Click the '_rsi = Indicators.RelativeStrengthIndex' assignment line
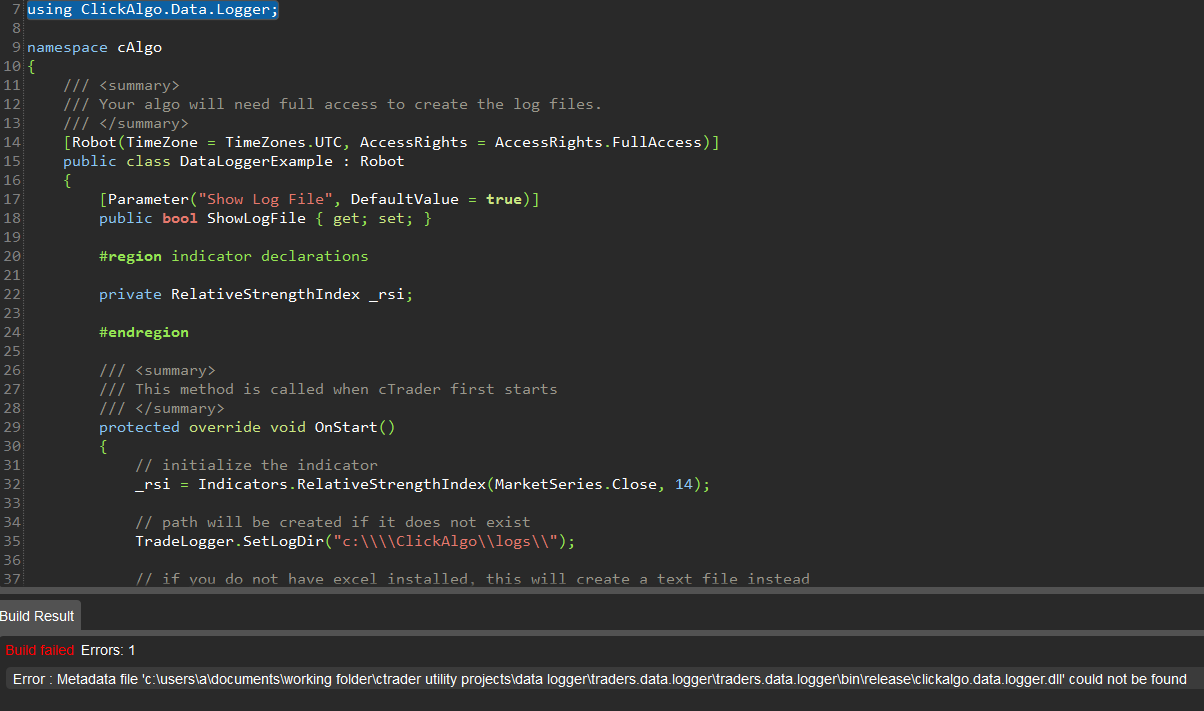Viewport: 1204px width, 711px height. click(422, 484)
